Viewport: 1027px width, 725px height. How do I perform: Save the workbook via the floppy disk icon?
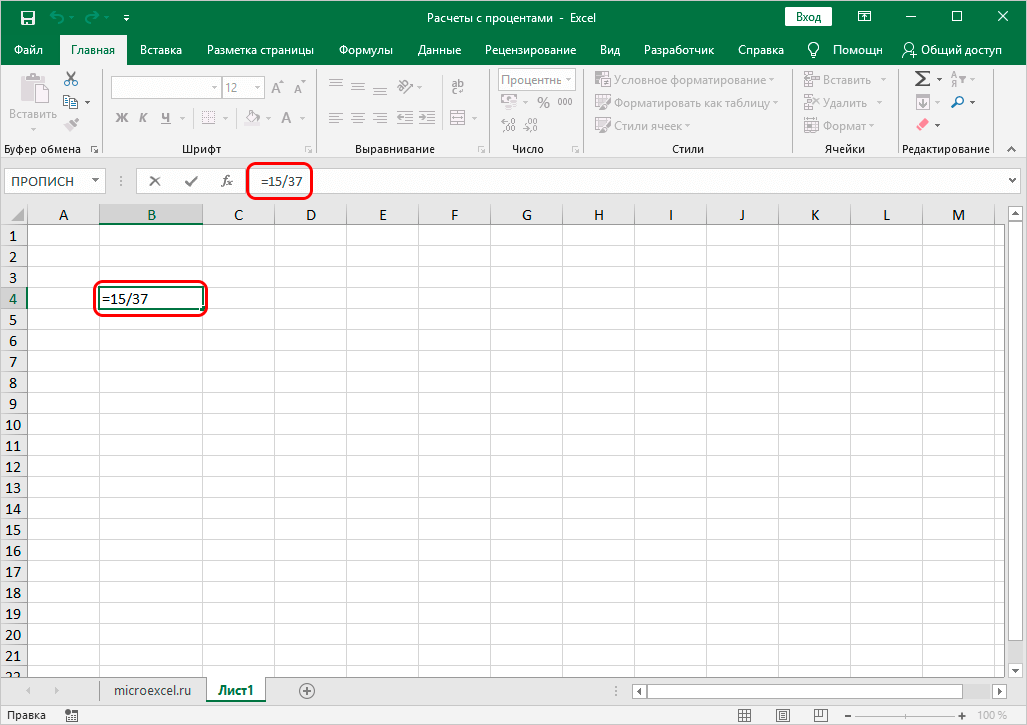28,17
